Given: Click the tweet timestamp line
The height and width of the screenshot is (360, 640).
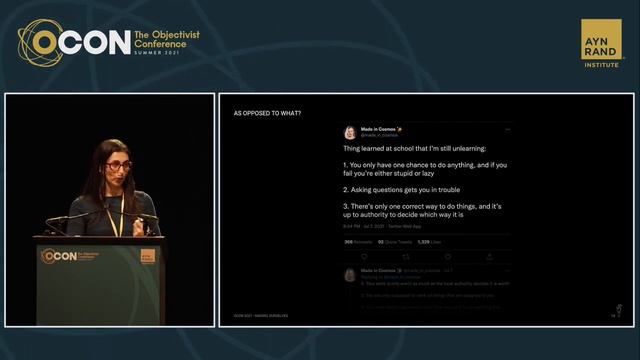Looking at the screenshot, I should [x=382, y=226].
